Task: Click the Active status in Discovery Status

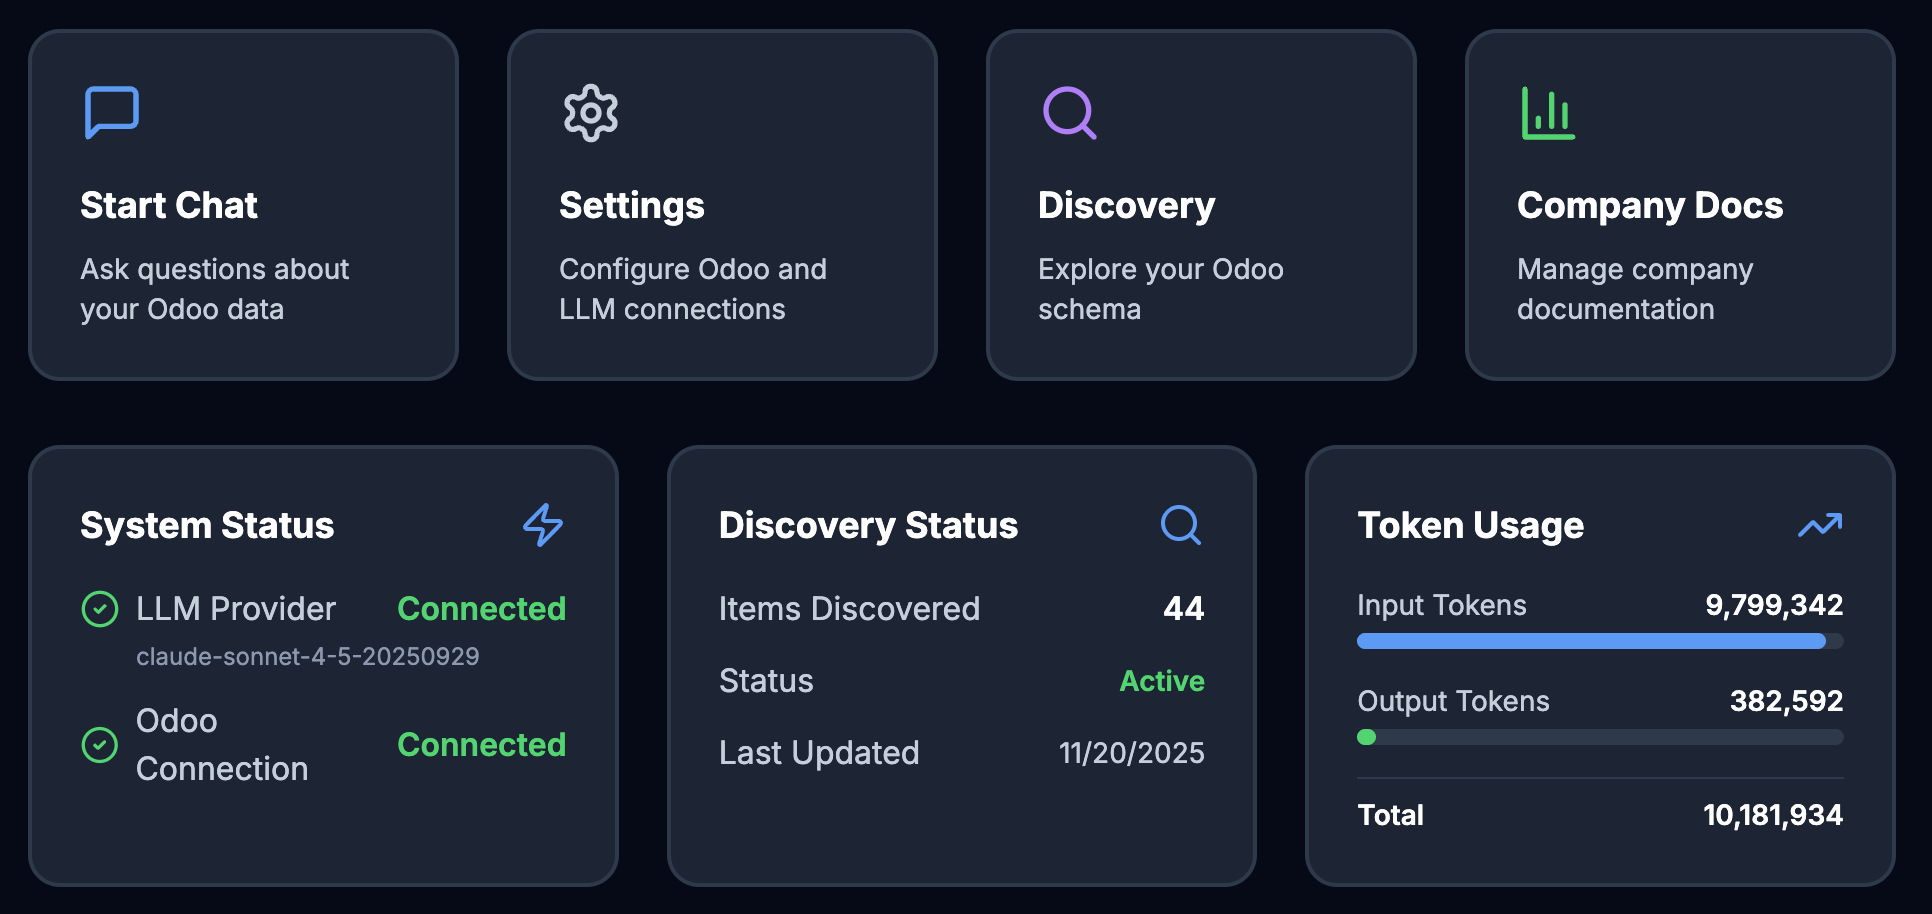Action: 1162,680
